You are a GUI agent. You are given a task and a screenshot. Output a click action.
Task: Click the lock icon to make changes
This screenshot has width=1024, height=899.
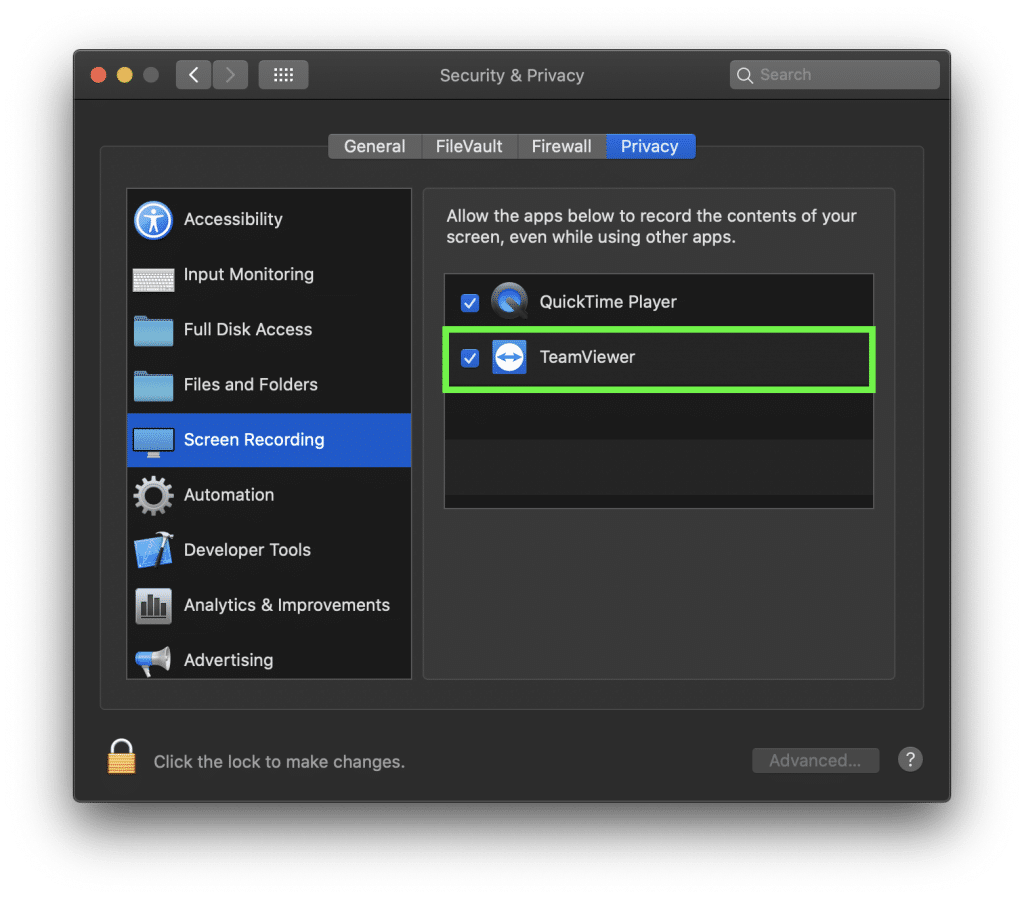121,757
